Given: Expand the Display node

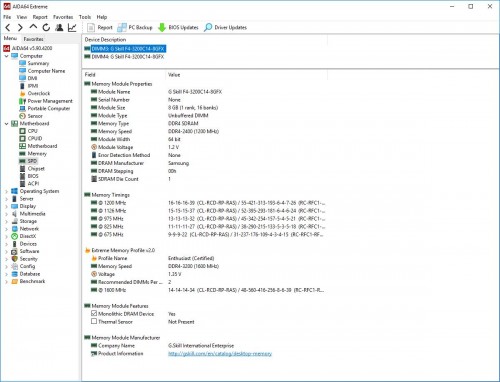Looking at the screenshot, I should click(x=6, y=206).
